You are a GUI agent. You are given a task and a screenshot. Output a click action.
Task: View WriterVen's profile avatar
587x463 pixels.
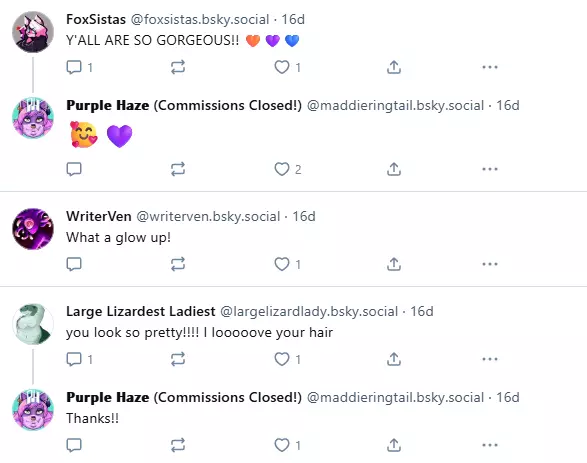coord(33,229)
